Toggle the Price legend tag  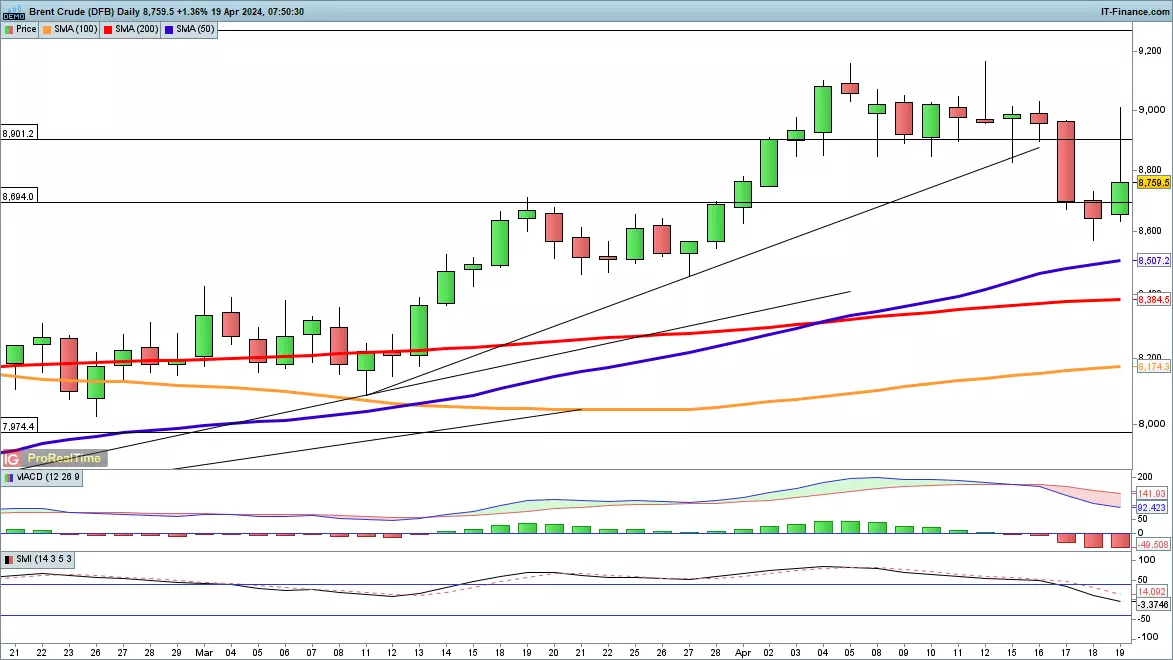20,29
